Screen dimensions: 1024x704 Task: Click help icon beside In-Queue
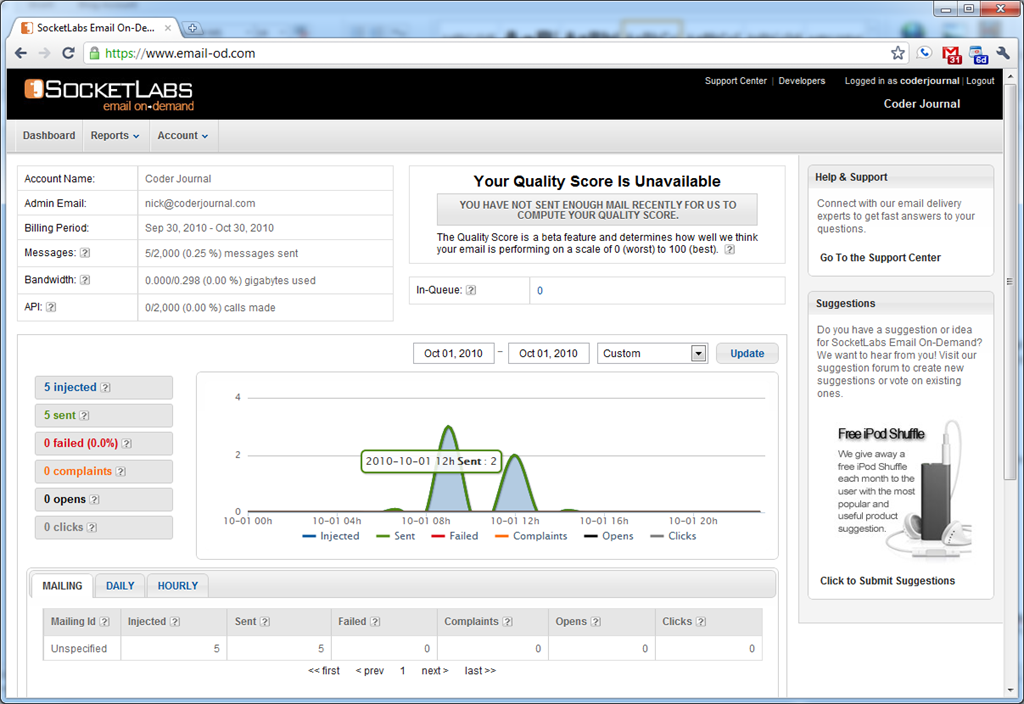coord(471,291)
